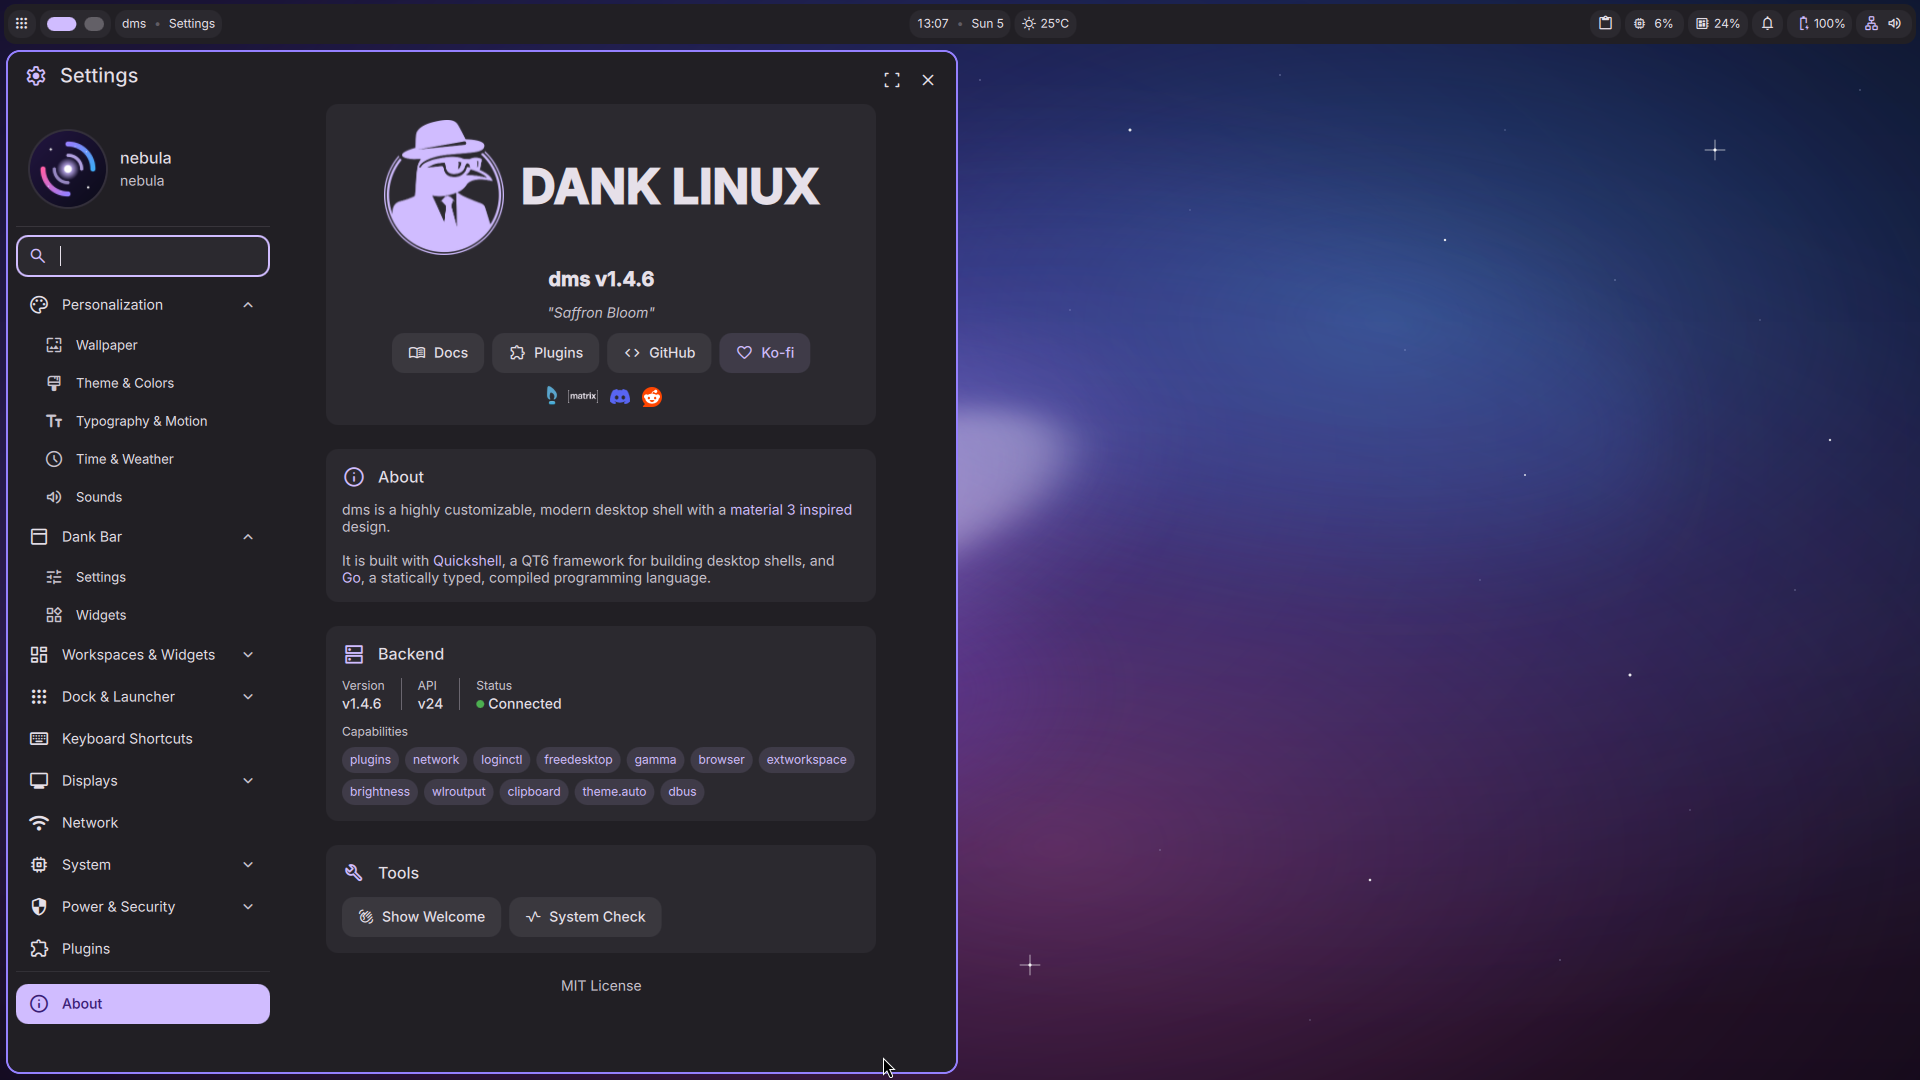Viewport: 1920px width, 1080px height.
Task: Click the wlroutput capability chip
Action: (x=458, y=792)
